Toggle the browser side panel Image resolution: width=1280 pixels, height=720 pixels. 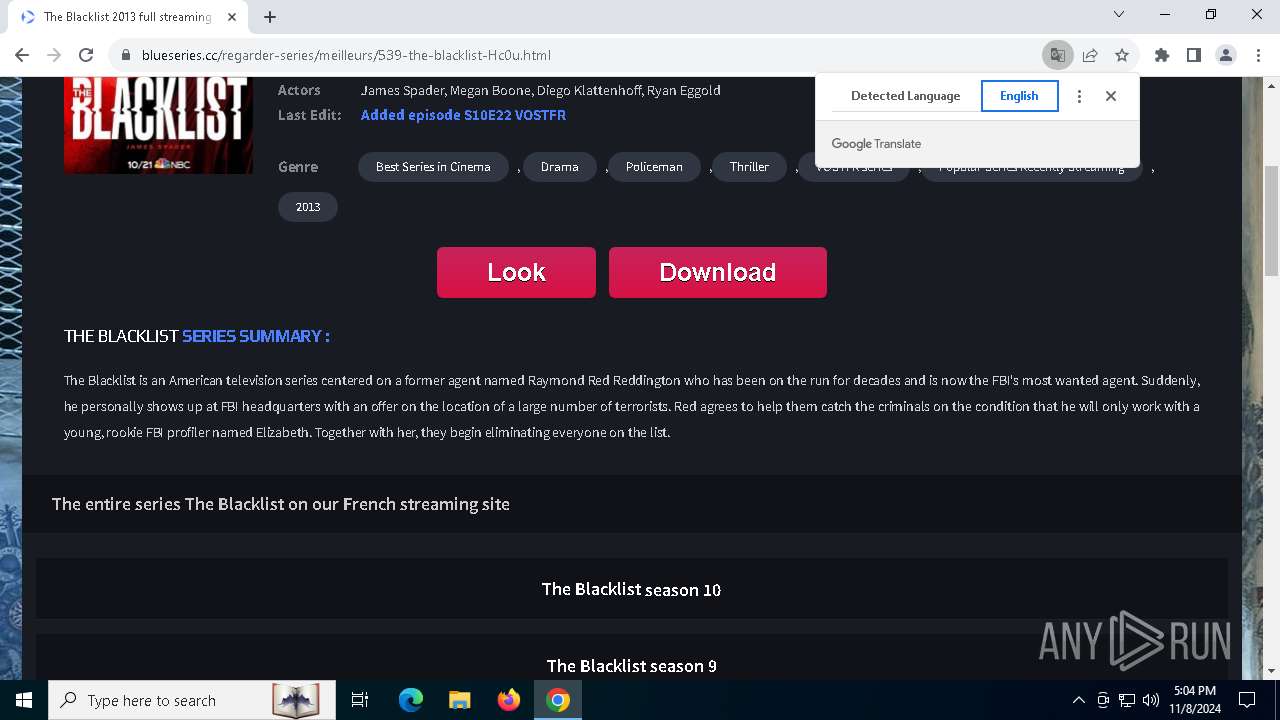pyautogui.click(x=1194, y=55)
